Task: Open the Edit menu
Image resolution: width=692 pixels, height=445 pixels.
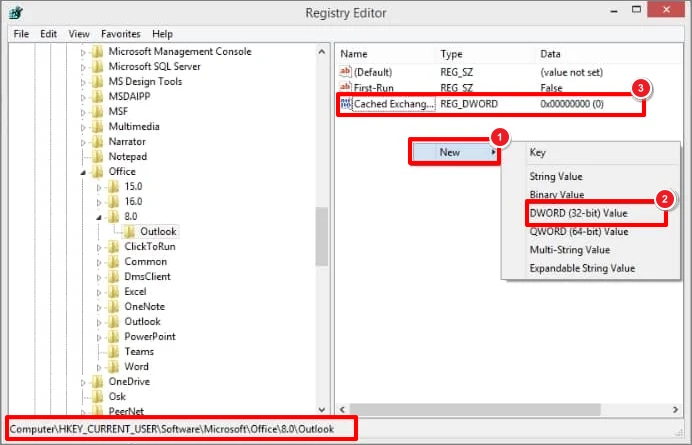Action: click(48, 33)
